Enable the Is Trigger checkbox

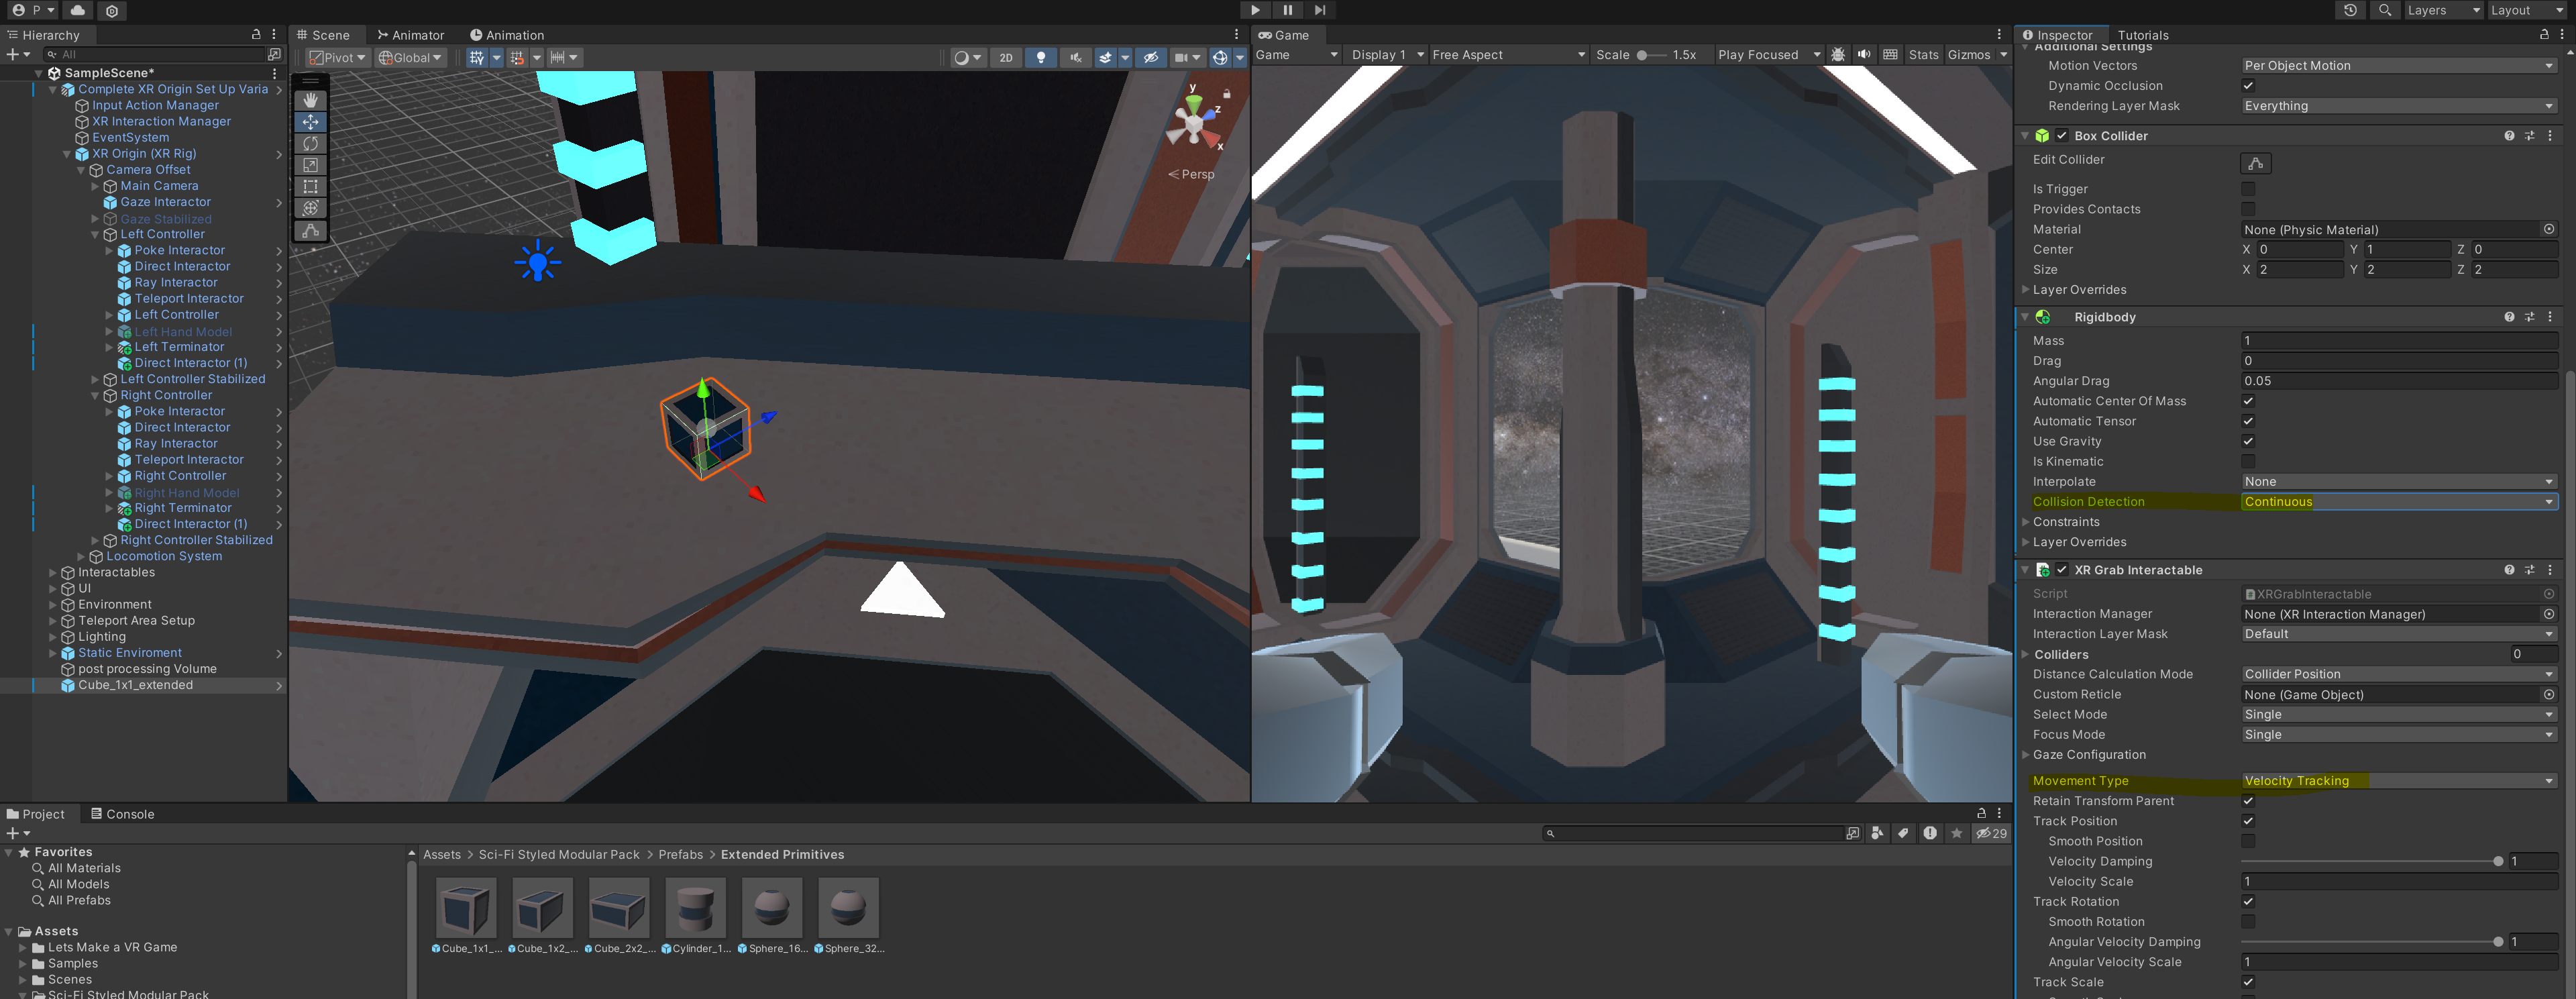[2248, 189]
